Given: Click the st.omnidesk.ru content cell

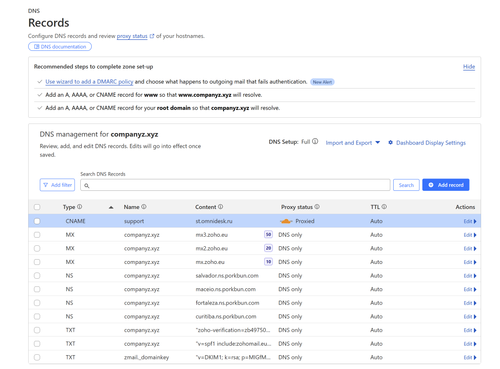Looking at the screenshot, I should pyautogui.click(x=214, y=221).
